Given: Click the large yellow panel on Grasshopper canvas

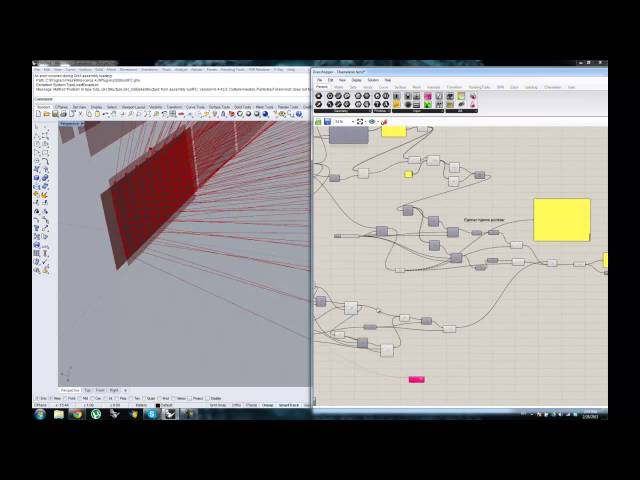Looking at the screenshot, I should (x=562, y=220).
